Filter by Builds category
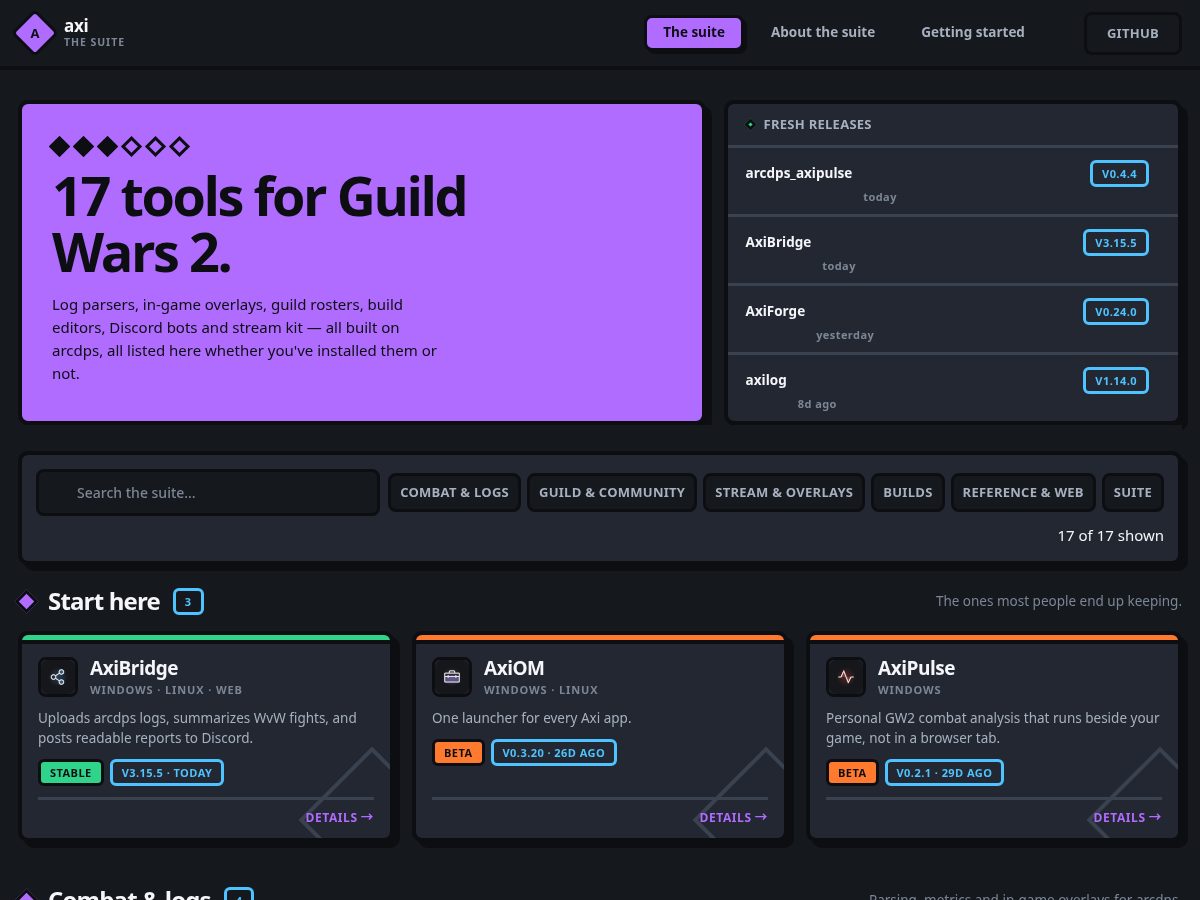1200x900 pixels. 908,492
